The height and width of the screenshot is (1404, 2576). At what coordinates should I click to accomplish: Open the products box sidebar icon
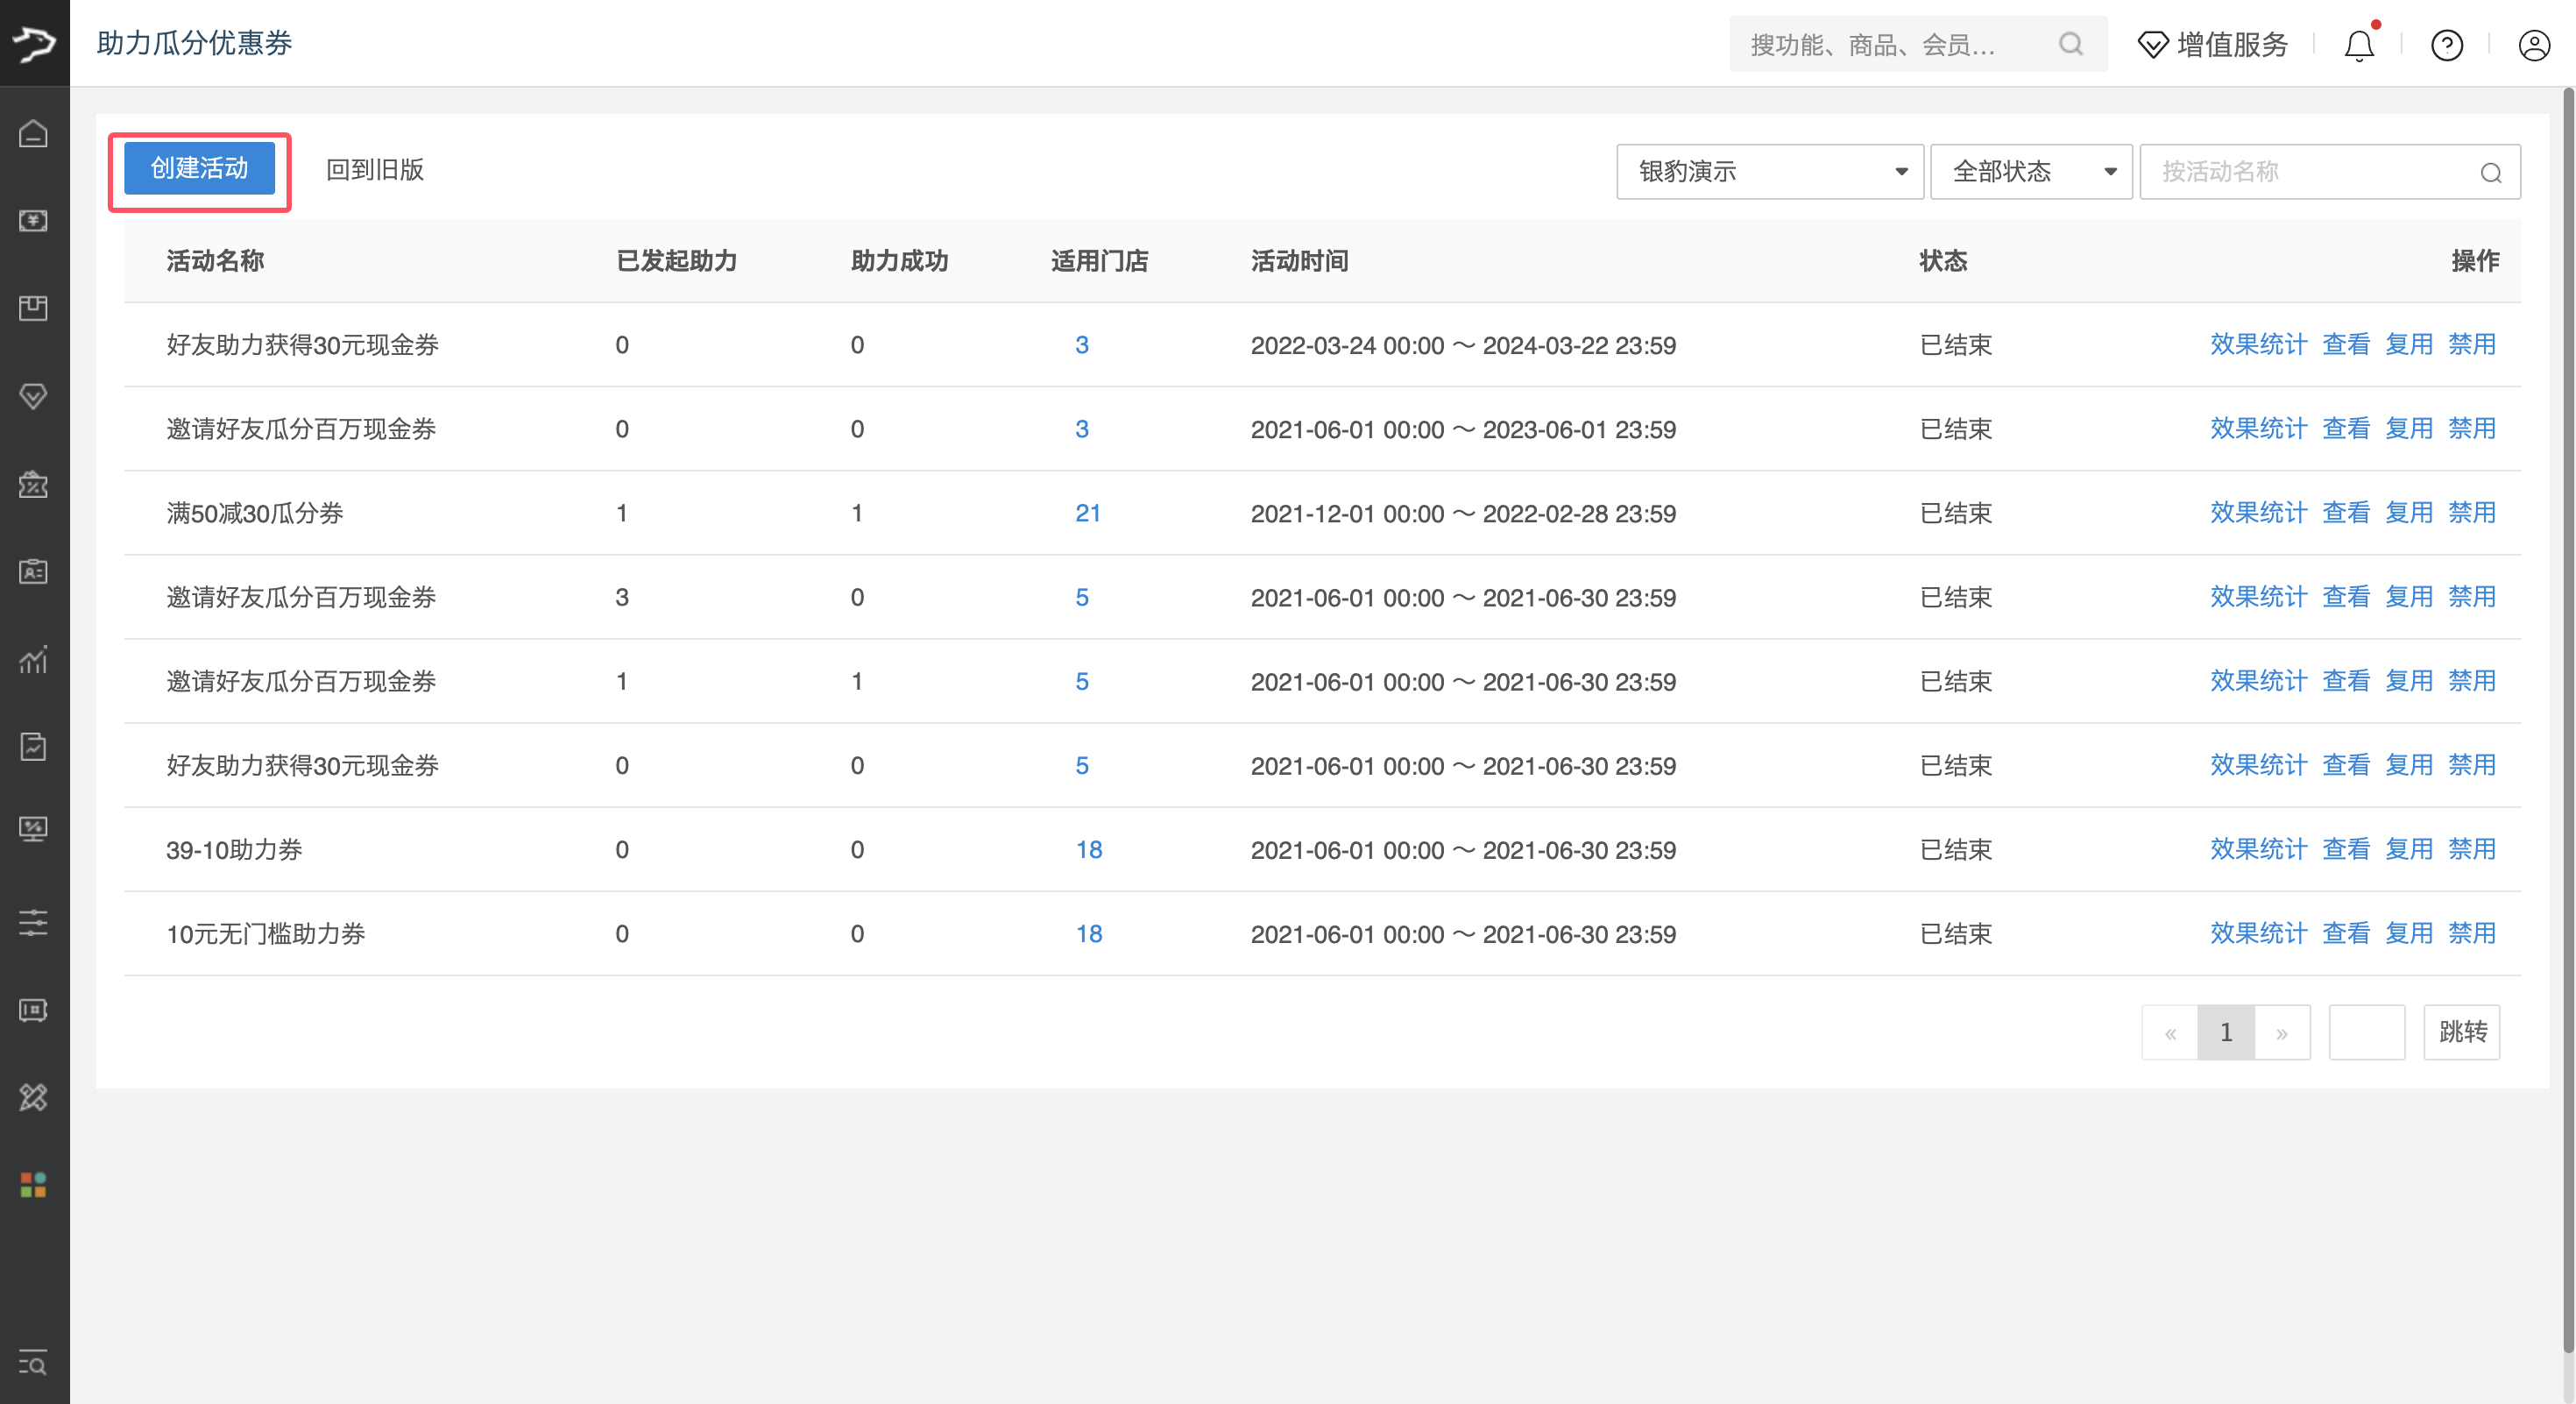(34, 308)
